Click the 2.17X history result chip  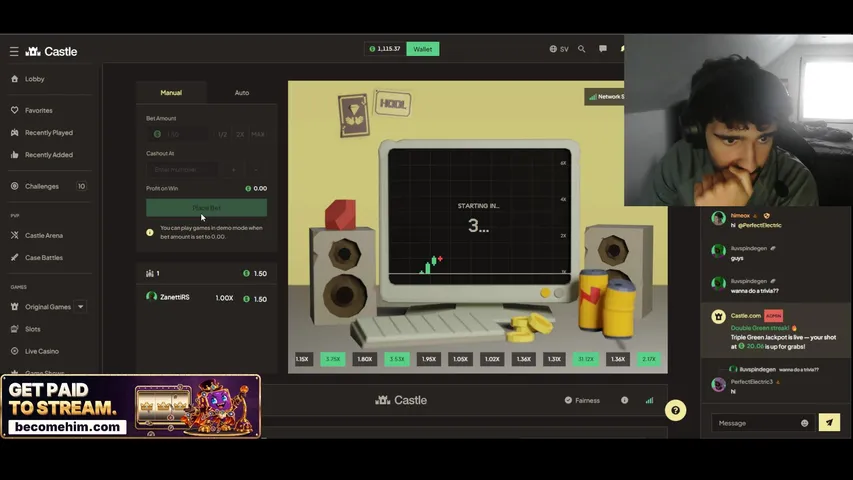649,359
